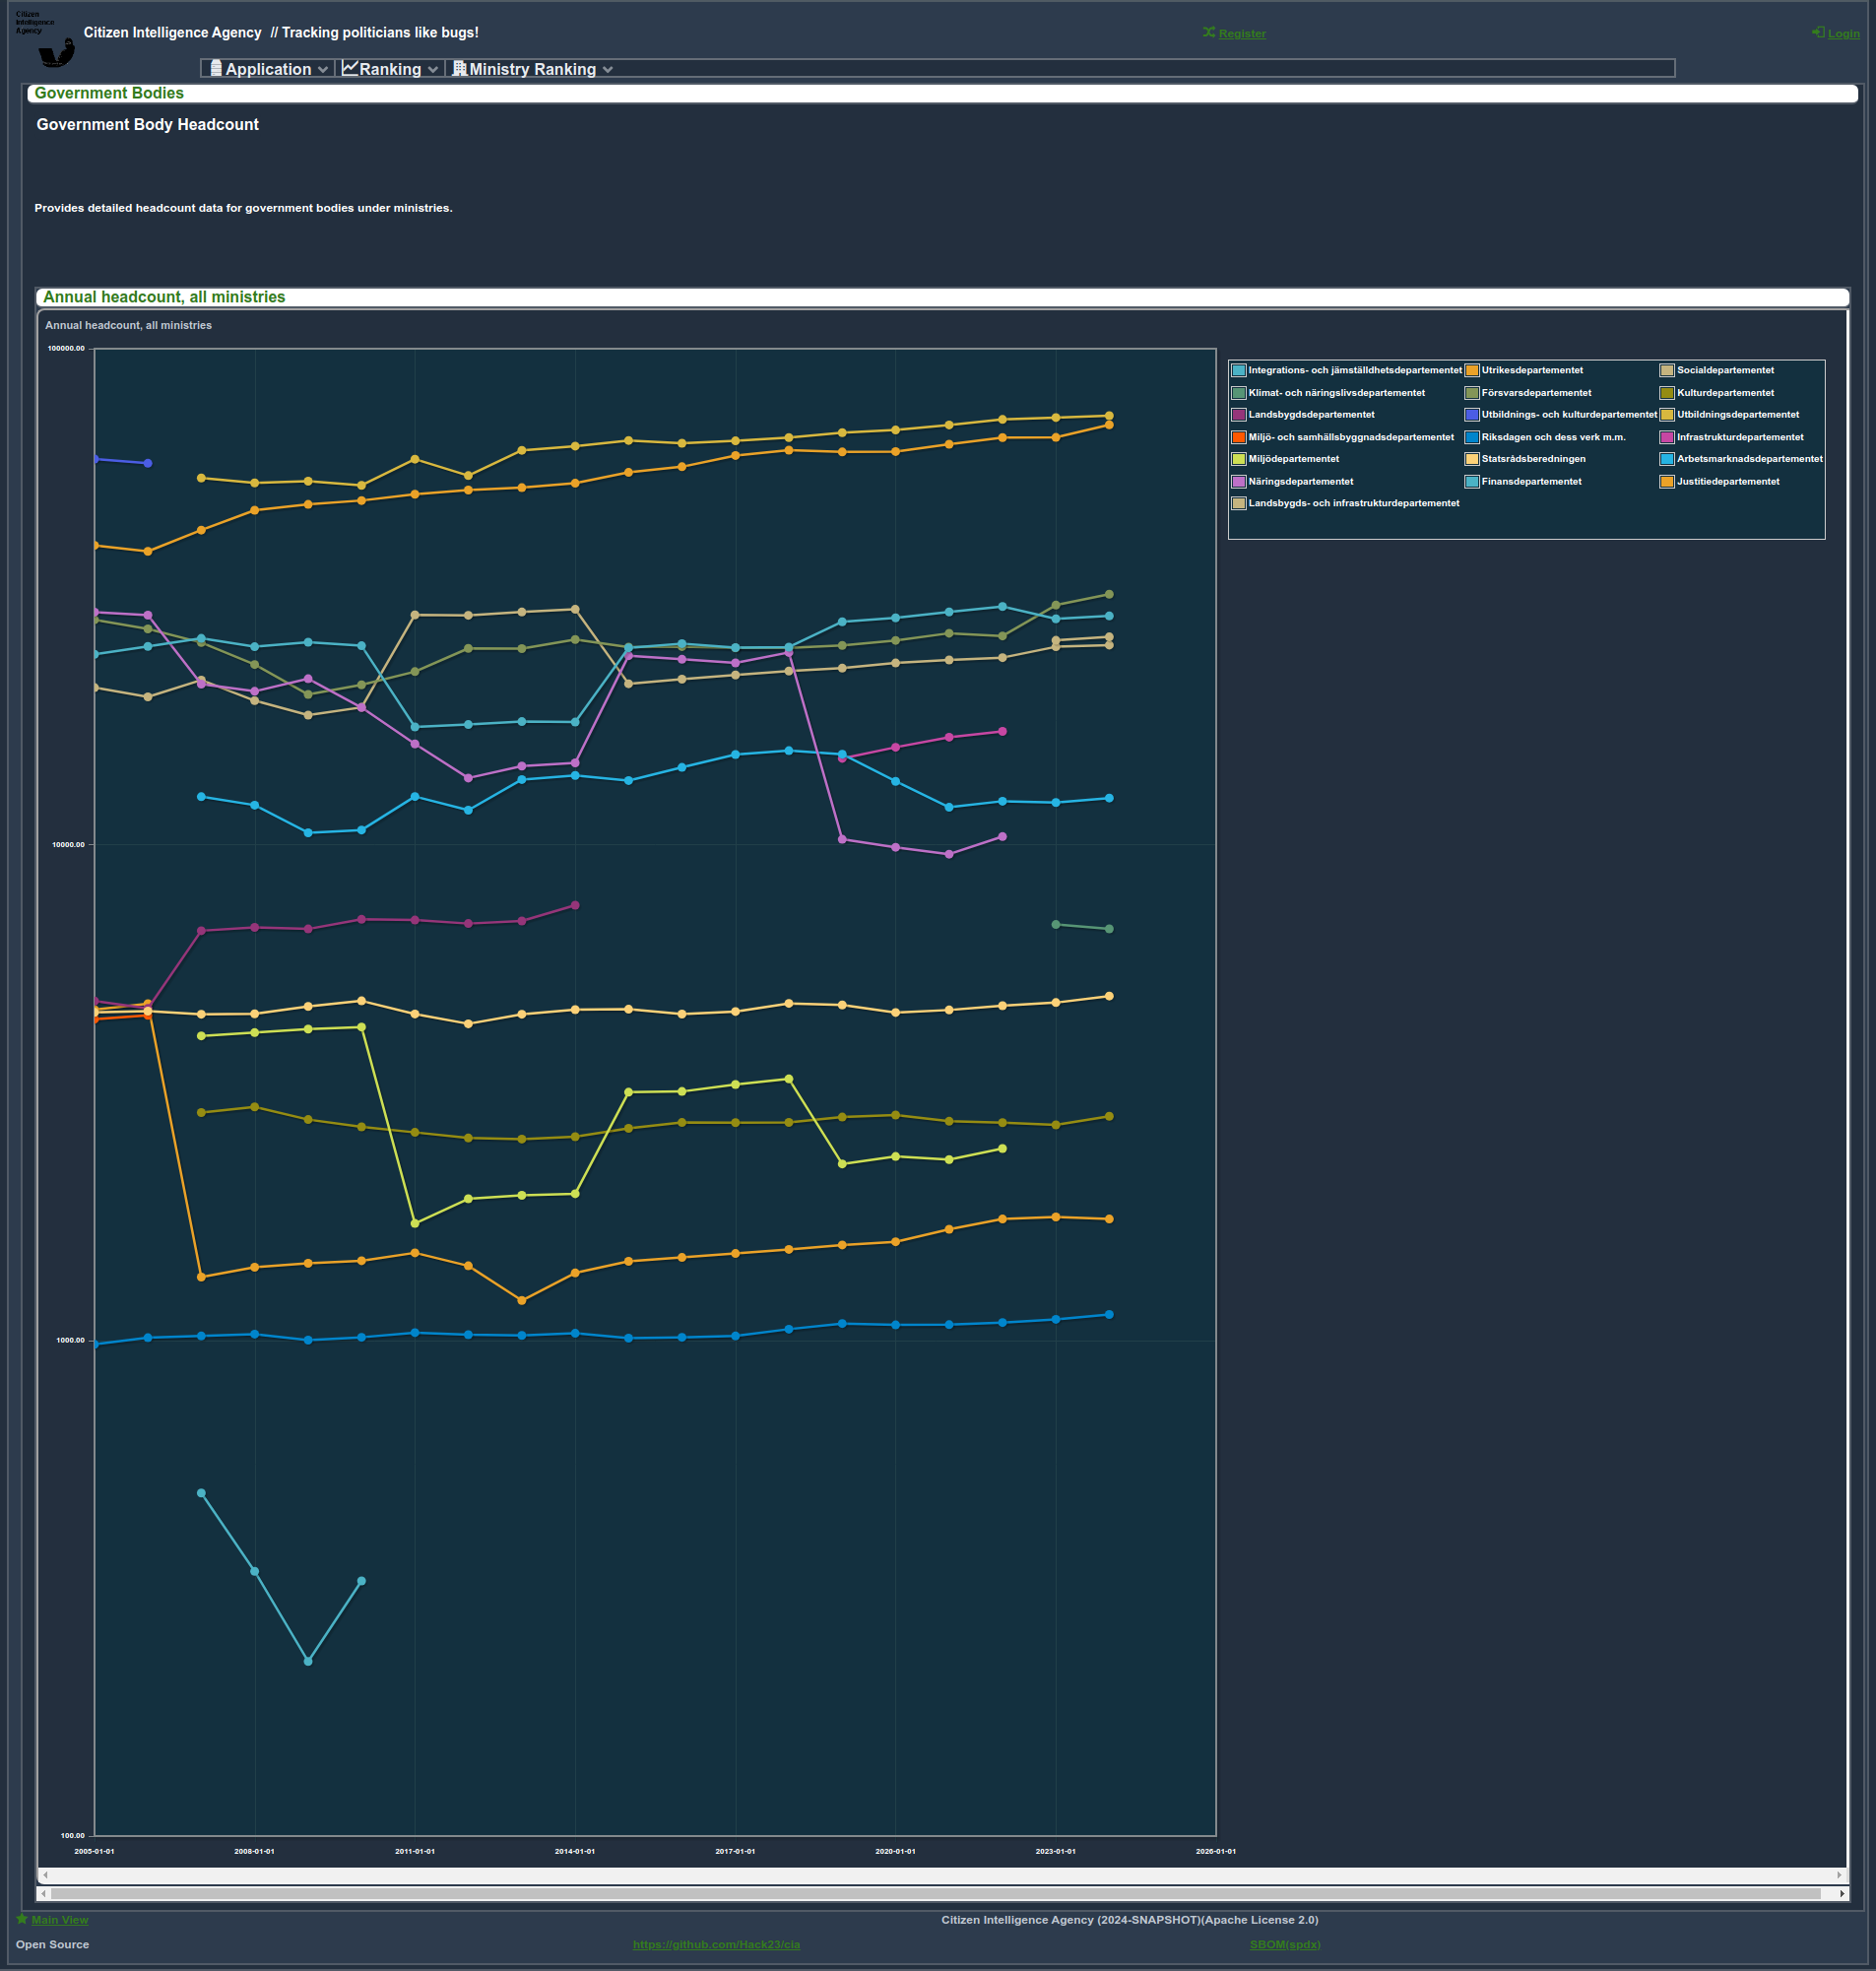This screenshot has height=1971, width=1876.
Task: Click Integrations- och jämställdhetsdepartementet color swatch
Action: (1239, 370)
